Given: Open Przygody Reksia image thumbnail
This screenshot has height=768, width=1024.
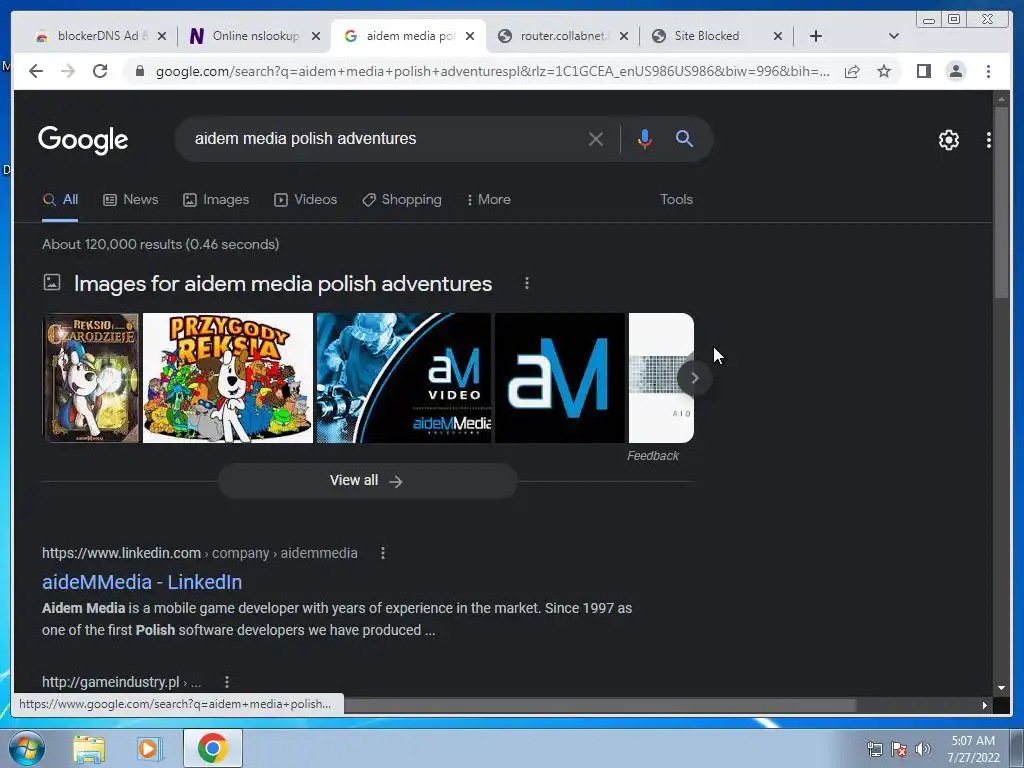Looking at the screenshot, I should pyautogui.click(x=228, y=377).
